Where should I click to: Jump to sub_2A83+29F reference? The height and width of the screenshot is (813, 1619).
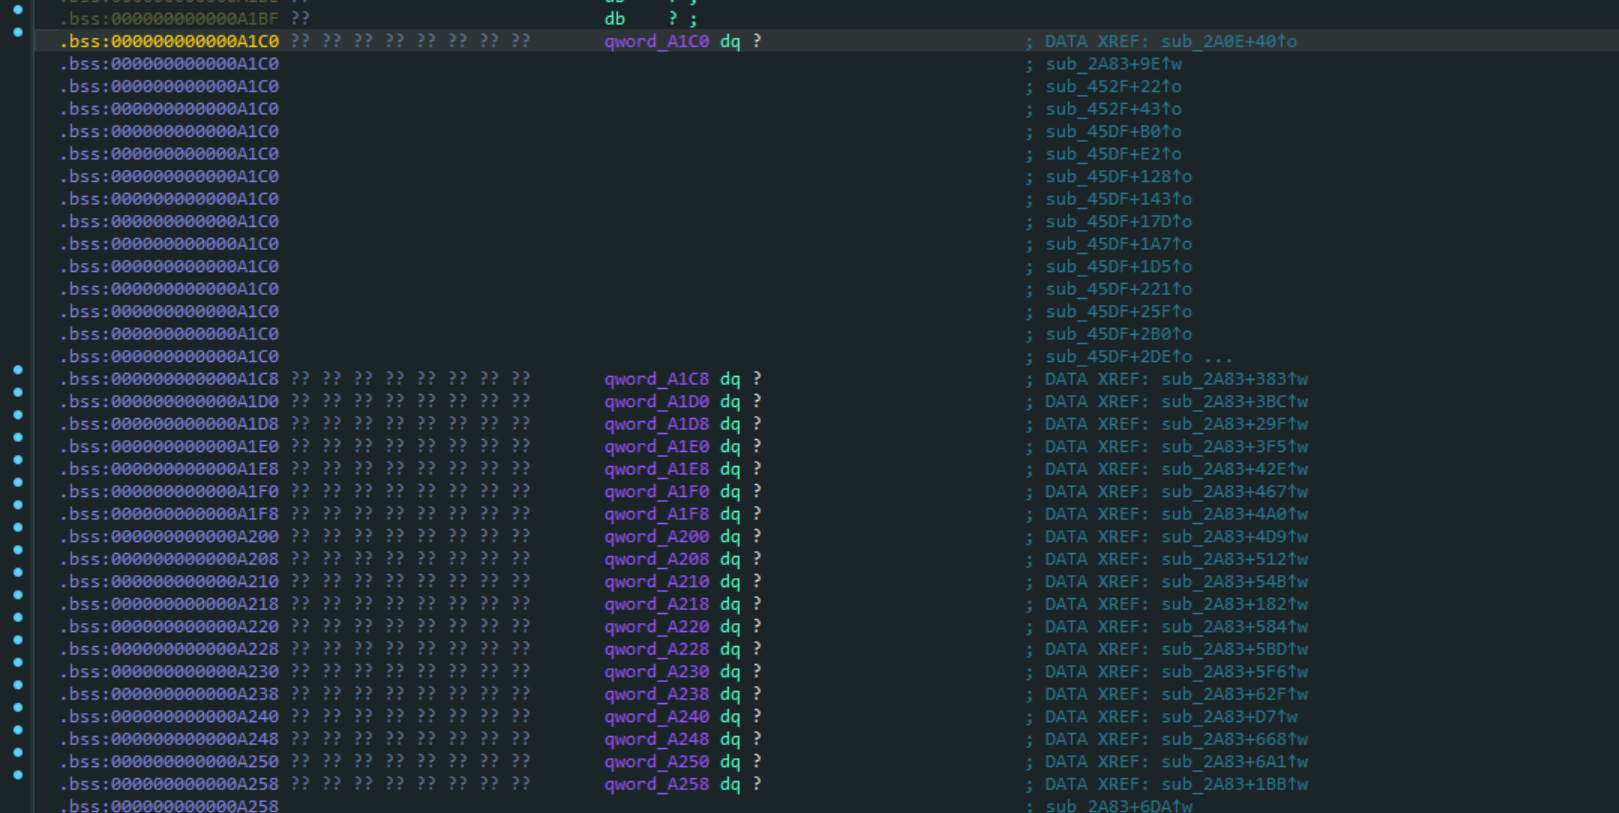pyautogui.click(x=1235, y=424)
